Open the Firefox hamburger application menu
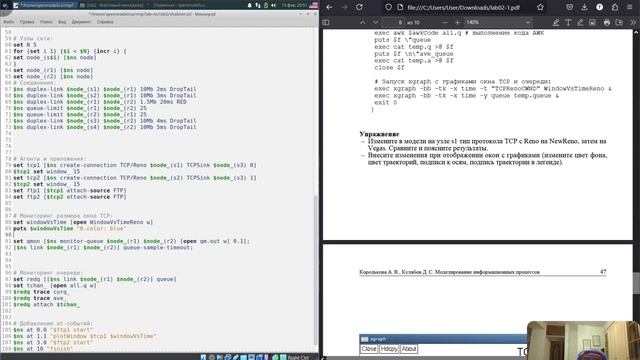This screenshot has height=360, width=640. point(629,7)
